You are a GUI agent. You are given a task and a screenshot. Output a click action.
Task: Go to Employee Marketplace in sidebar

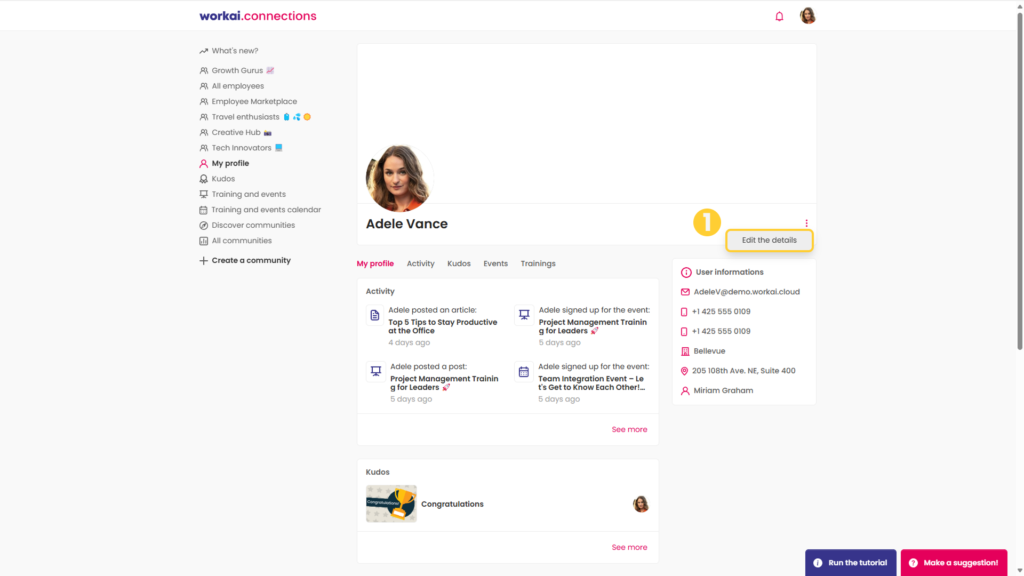254,102
